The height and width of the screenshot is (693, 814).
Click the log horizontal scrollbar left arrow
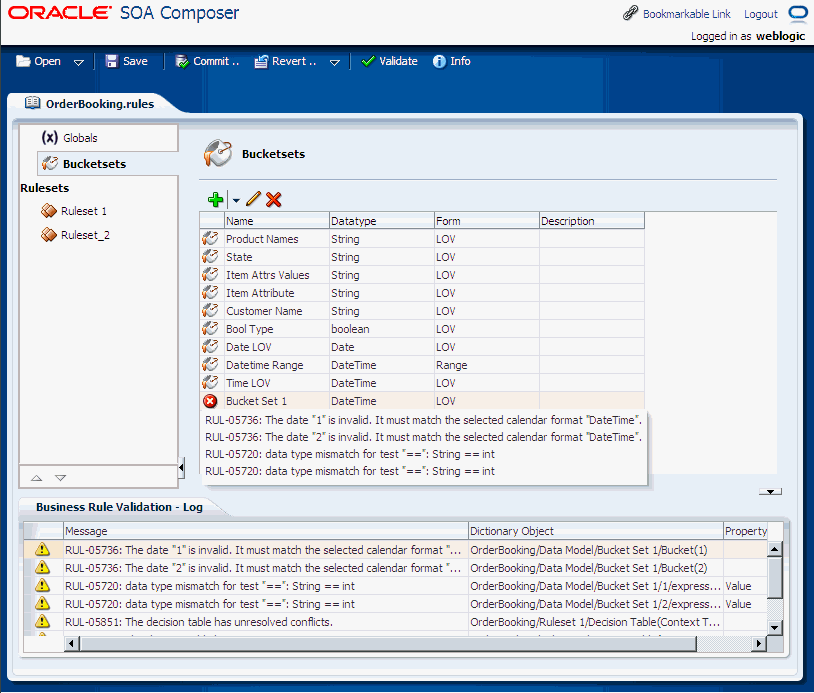[72, 644]
